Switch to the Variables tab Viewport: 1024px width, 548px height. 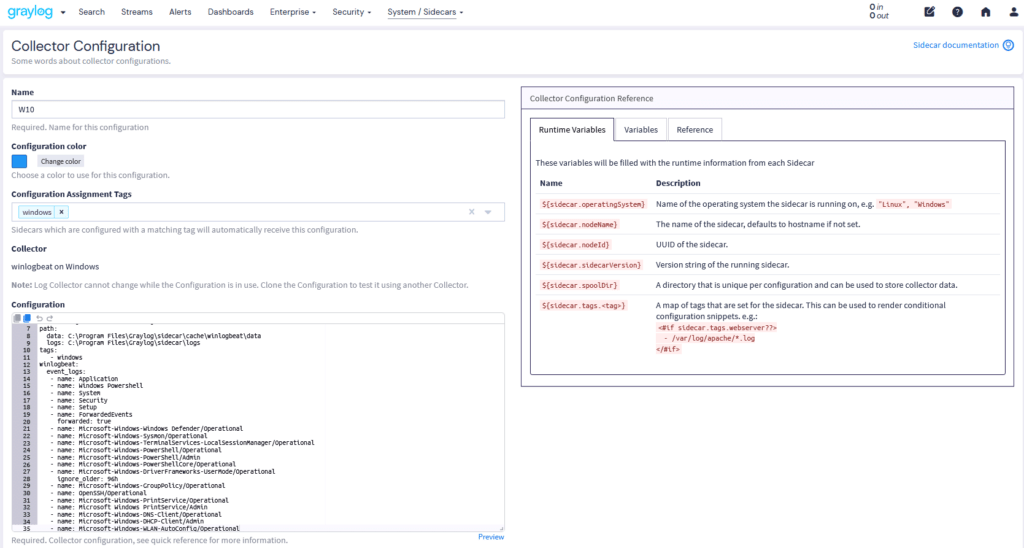[641, 130]
